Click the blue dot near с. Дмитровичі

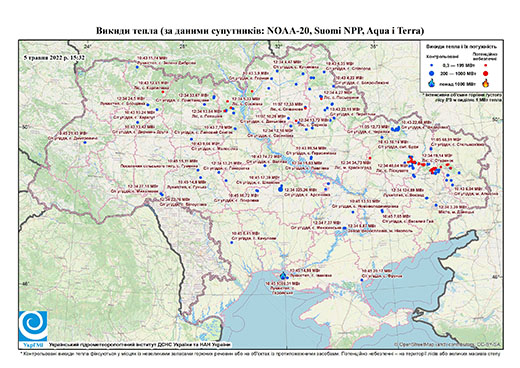click(85, 143)
